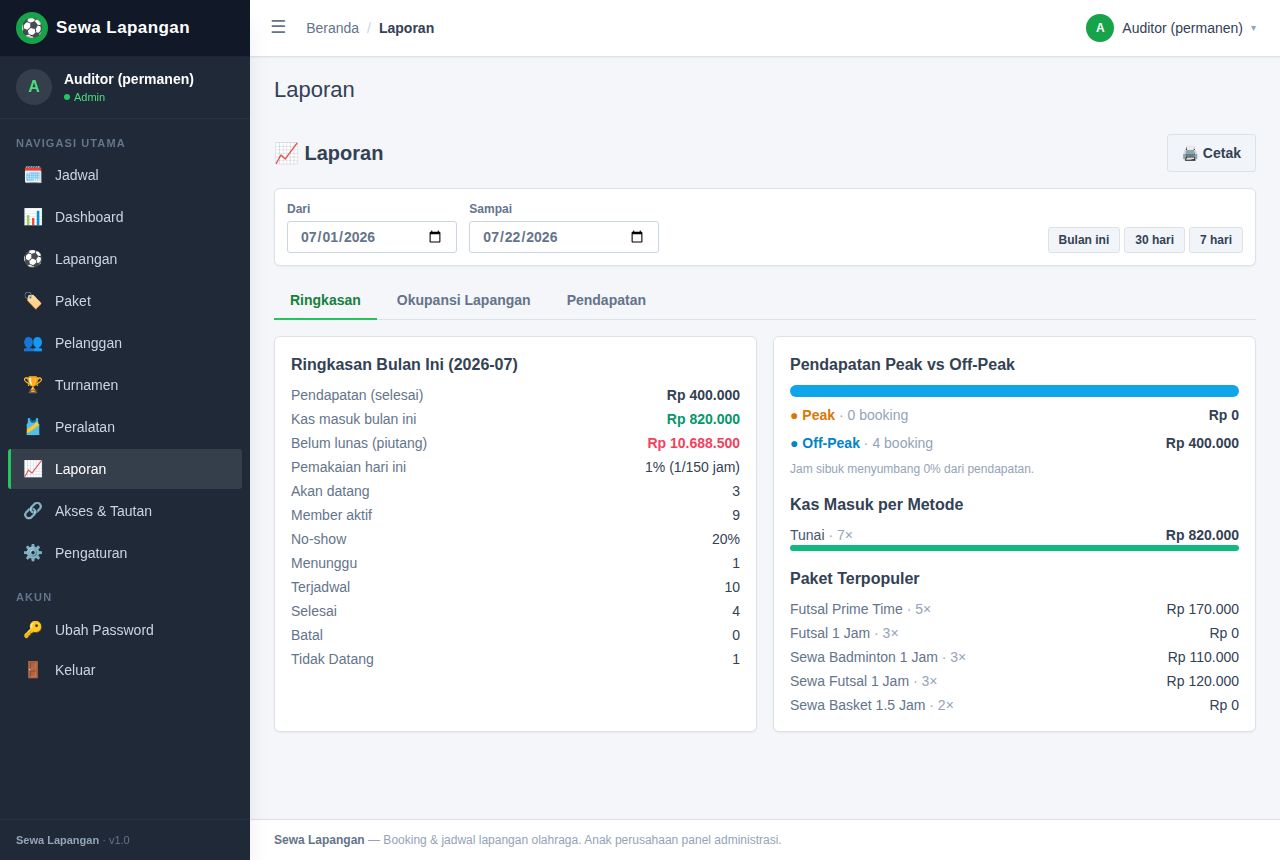Select the Bulan ini range button

1084,240
